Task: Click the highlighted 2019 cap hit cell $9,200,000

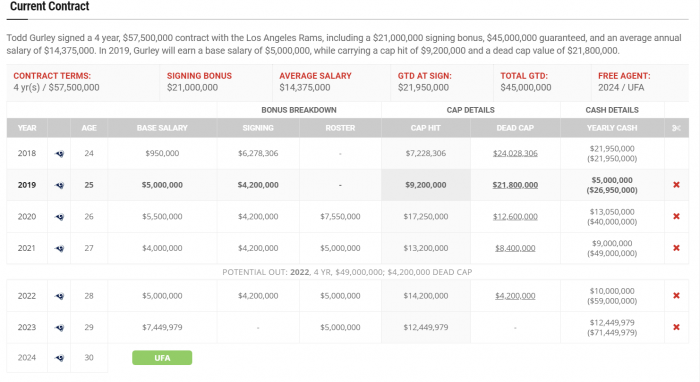Action: coord(425,185)
